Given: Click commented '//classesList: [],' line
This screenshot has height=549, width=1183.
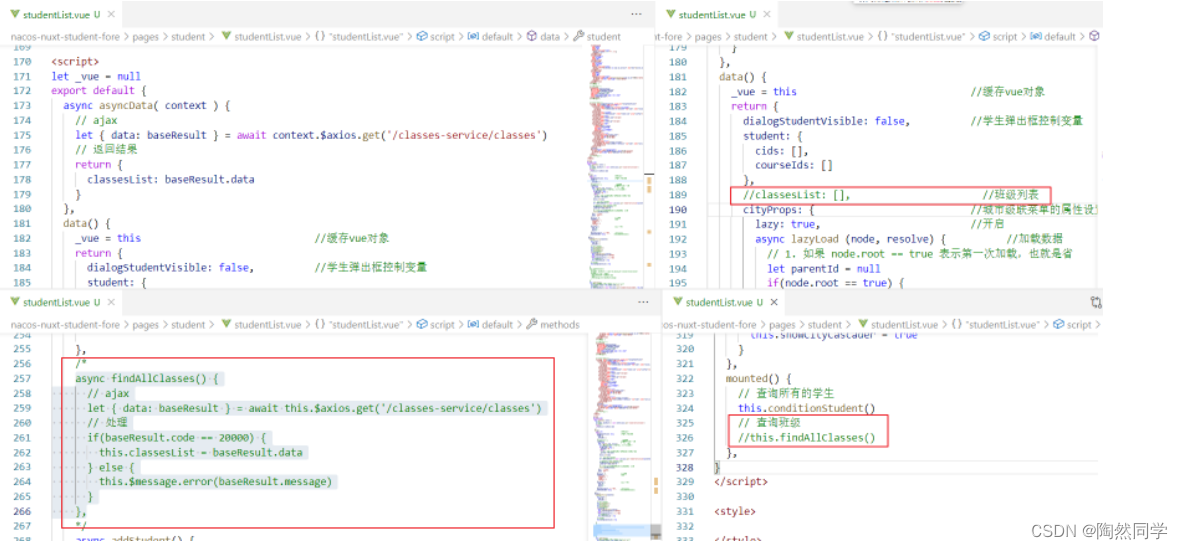Looking at the screenshot, I should click(797, 195).
